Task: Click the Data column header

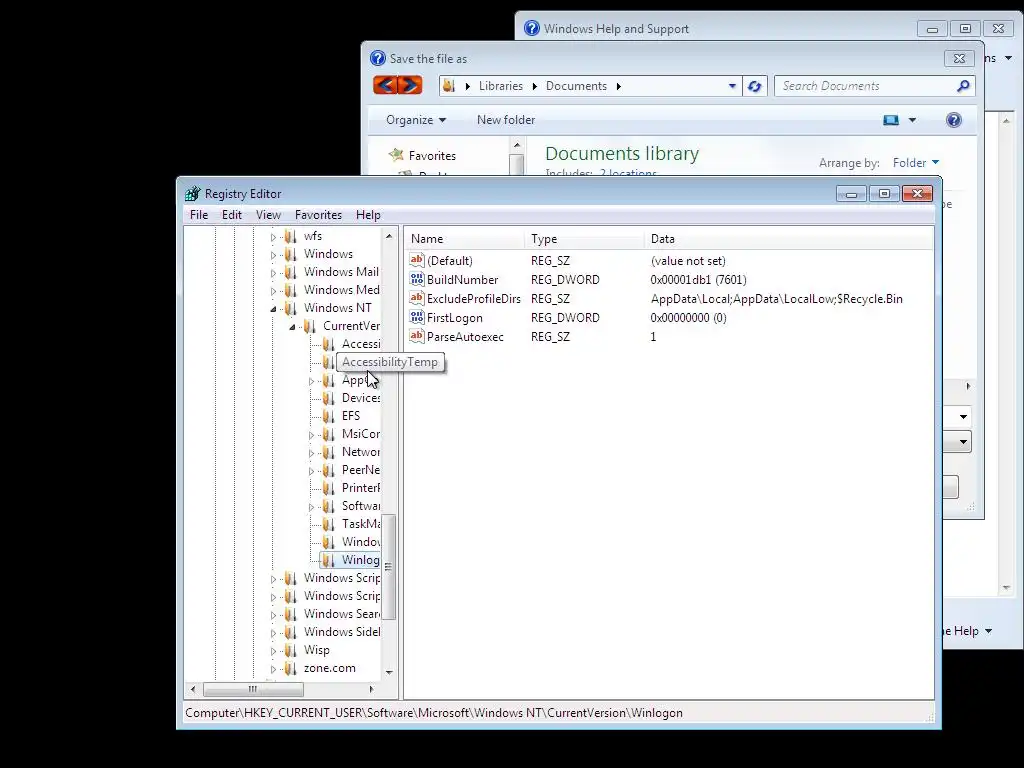Action: tap(788, 239)
